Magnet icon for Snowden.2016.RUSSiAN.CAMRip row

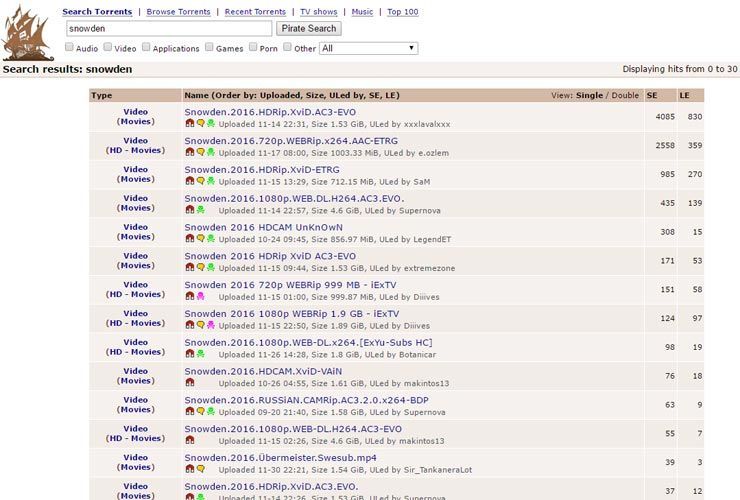click(x=190, y=411)
